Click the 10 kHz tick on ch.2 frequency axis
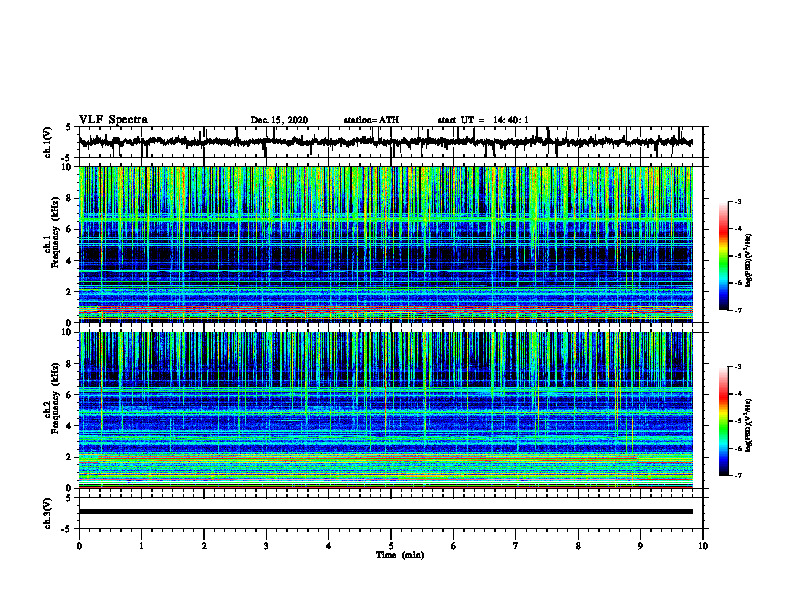This screenshot has height=612, width=792. [68, 332]
